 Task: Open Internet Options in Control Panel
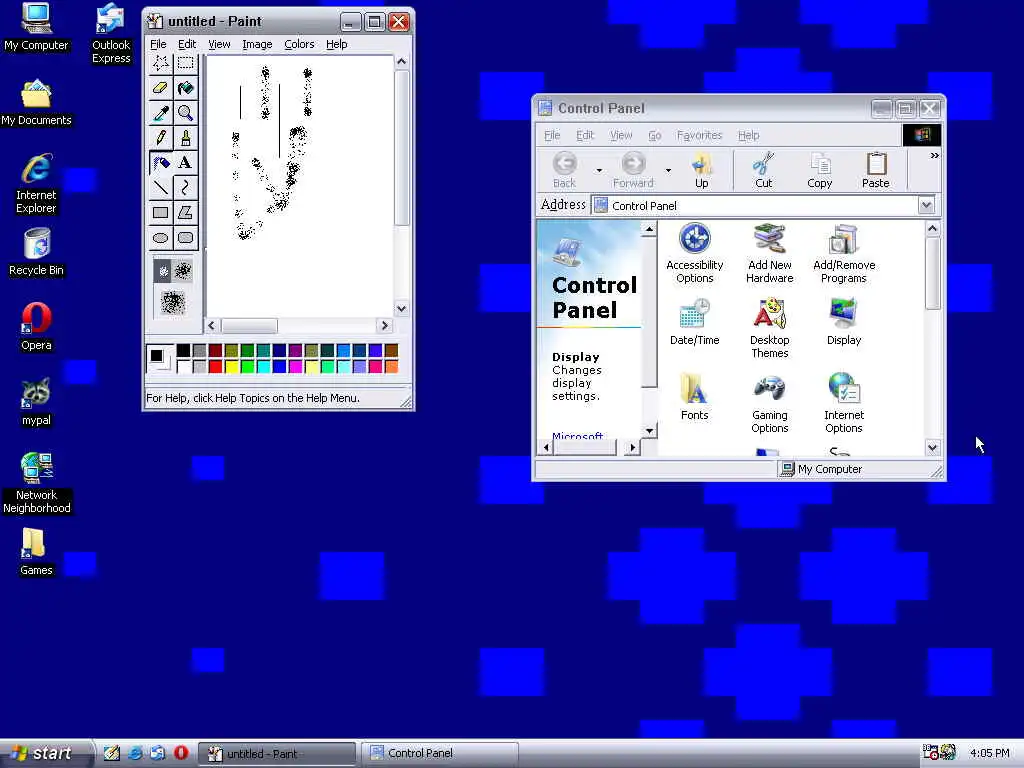tap(844, 404)
